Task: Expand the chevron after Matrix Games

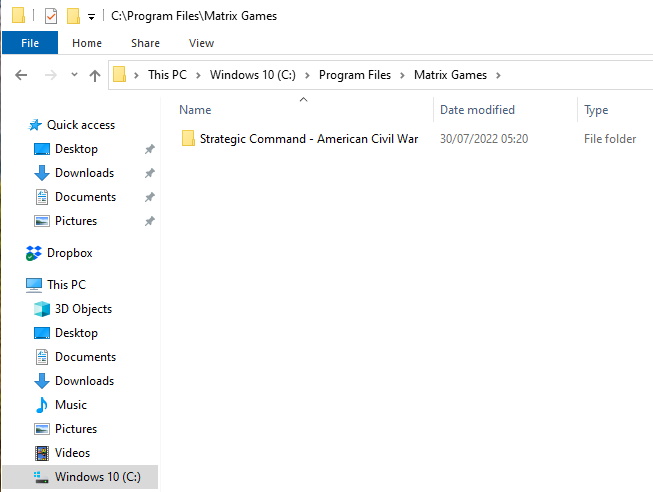Action: (498, 75)
